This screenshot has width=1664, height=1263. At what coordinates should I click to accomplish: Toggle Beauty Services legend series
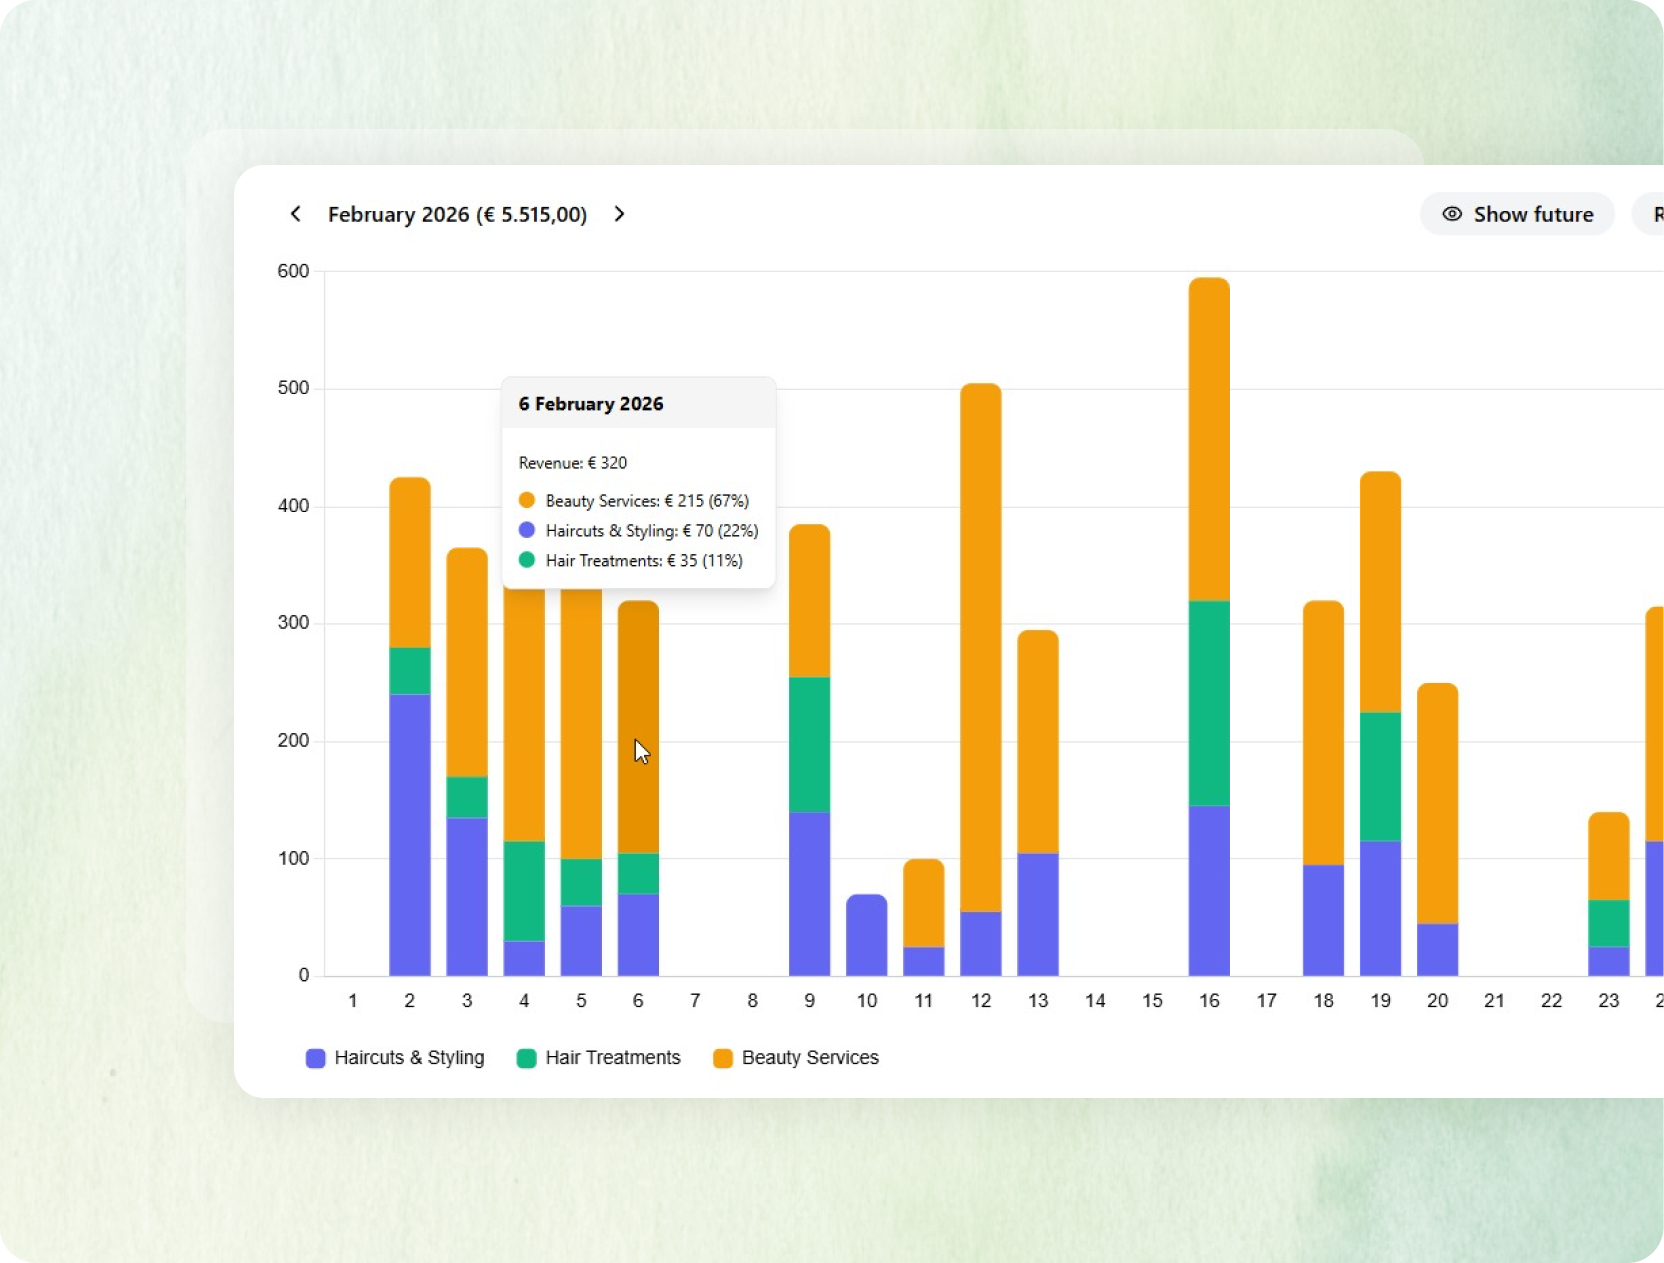[x=796, y=1058]
